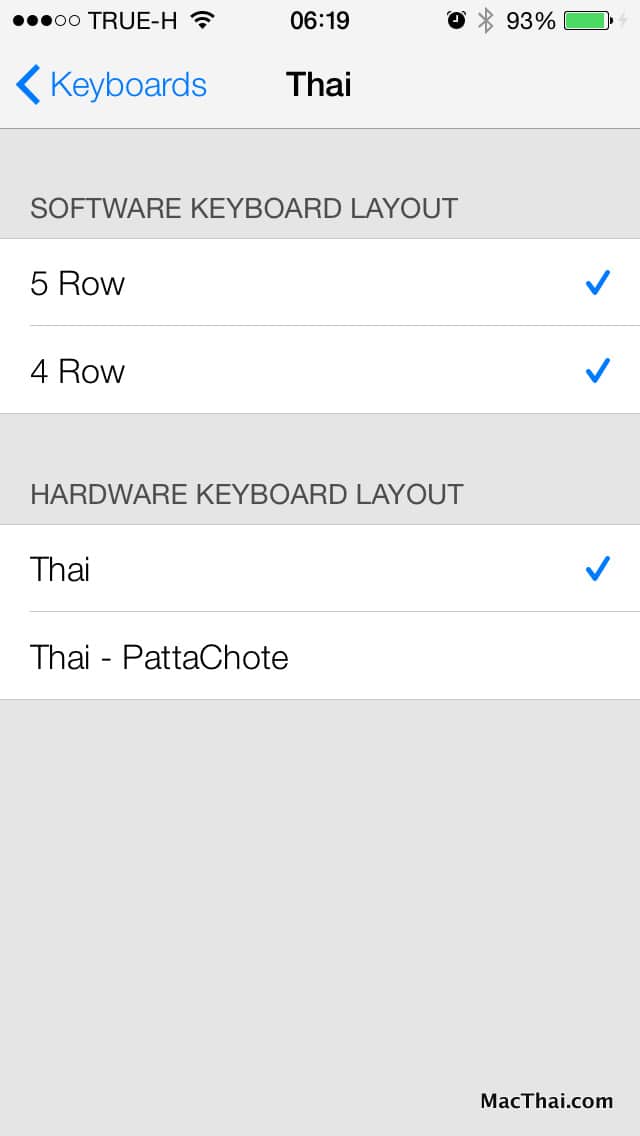Tap the 93% battery percentage
The width and height of the screenshot is (640, 1136).
(531, 21)
